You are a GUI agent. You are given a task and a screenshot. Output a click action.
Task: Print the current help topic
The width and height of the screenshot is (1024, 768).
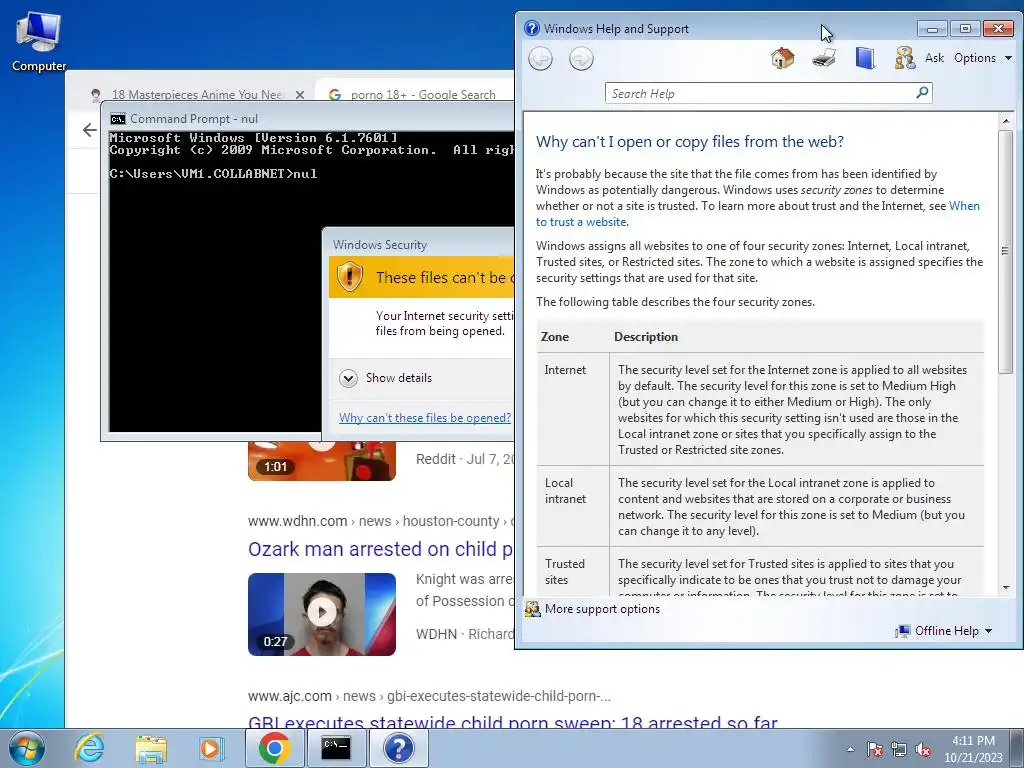click(x=824, y=58)
